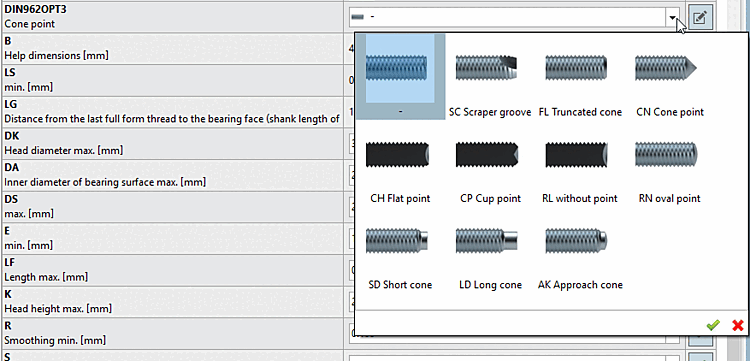
Task: Confirm selection with the green checkmark
Action: (x=713, y=326)
